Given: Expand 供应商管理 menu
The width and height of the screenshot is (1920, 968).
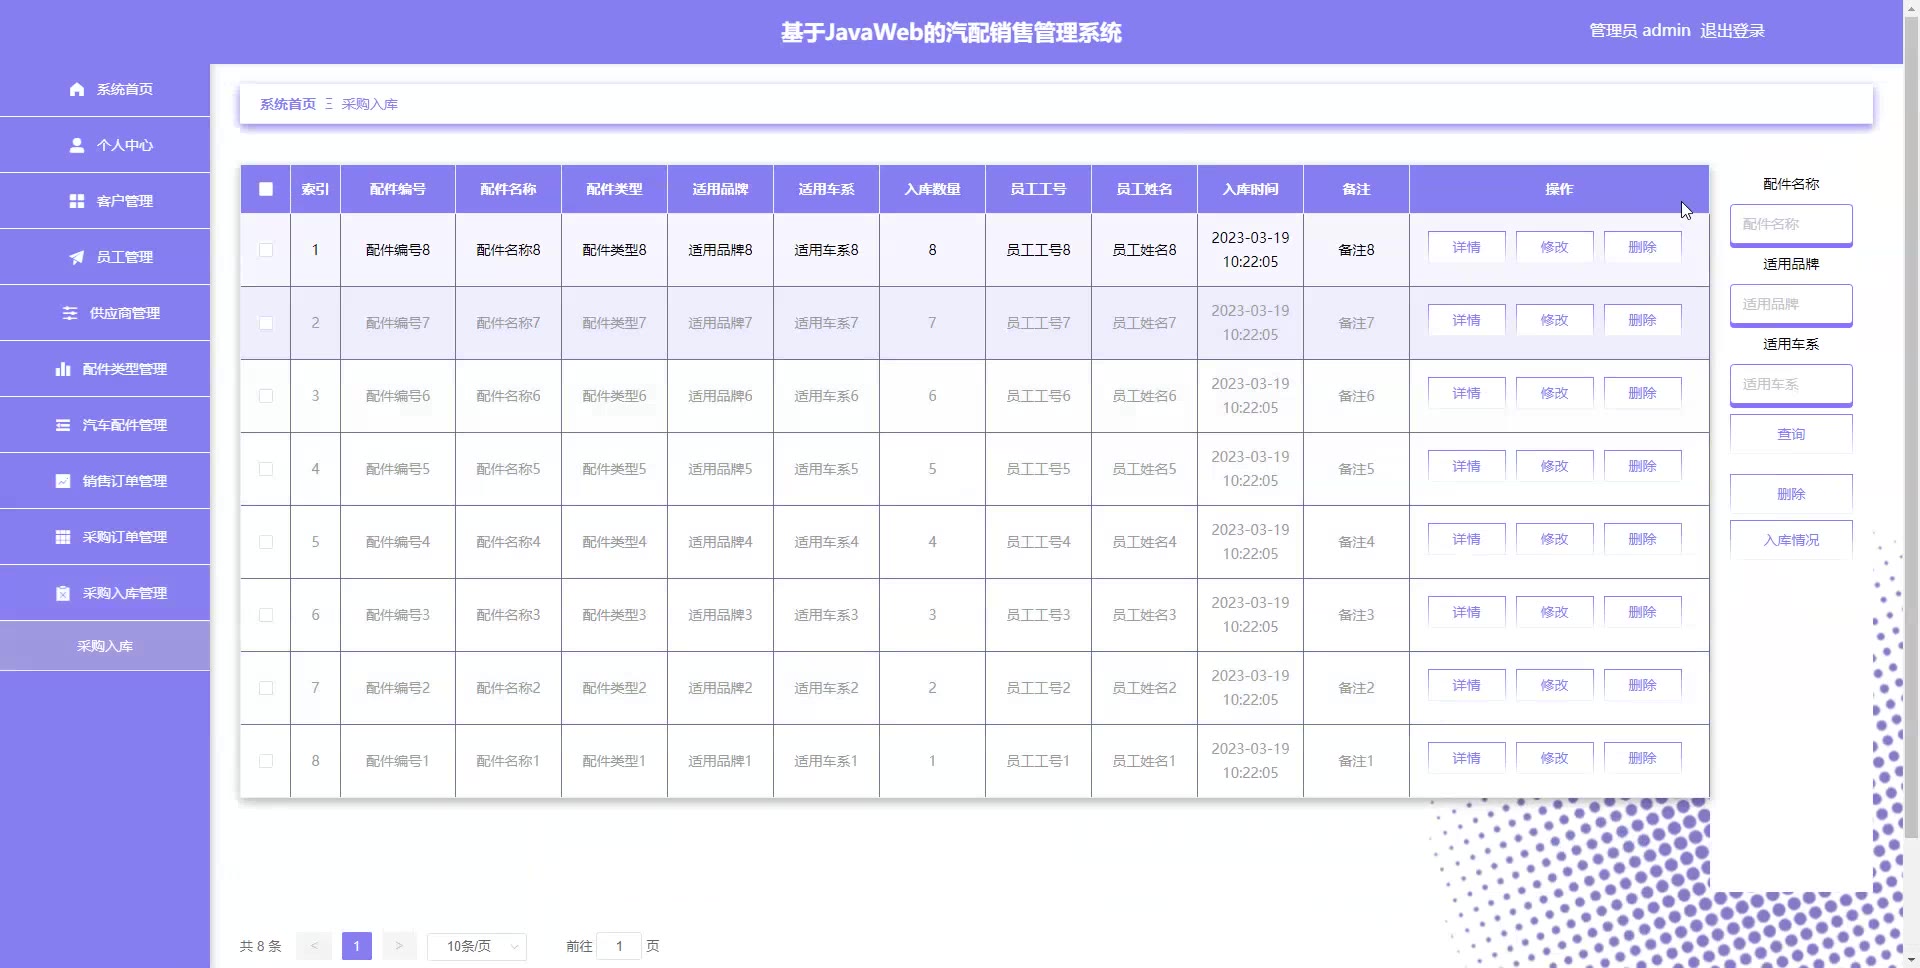Looking at the screenshot, I should point(105,313).
